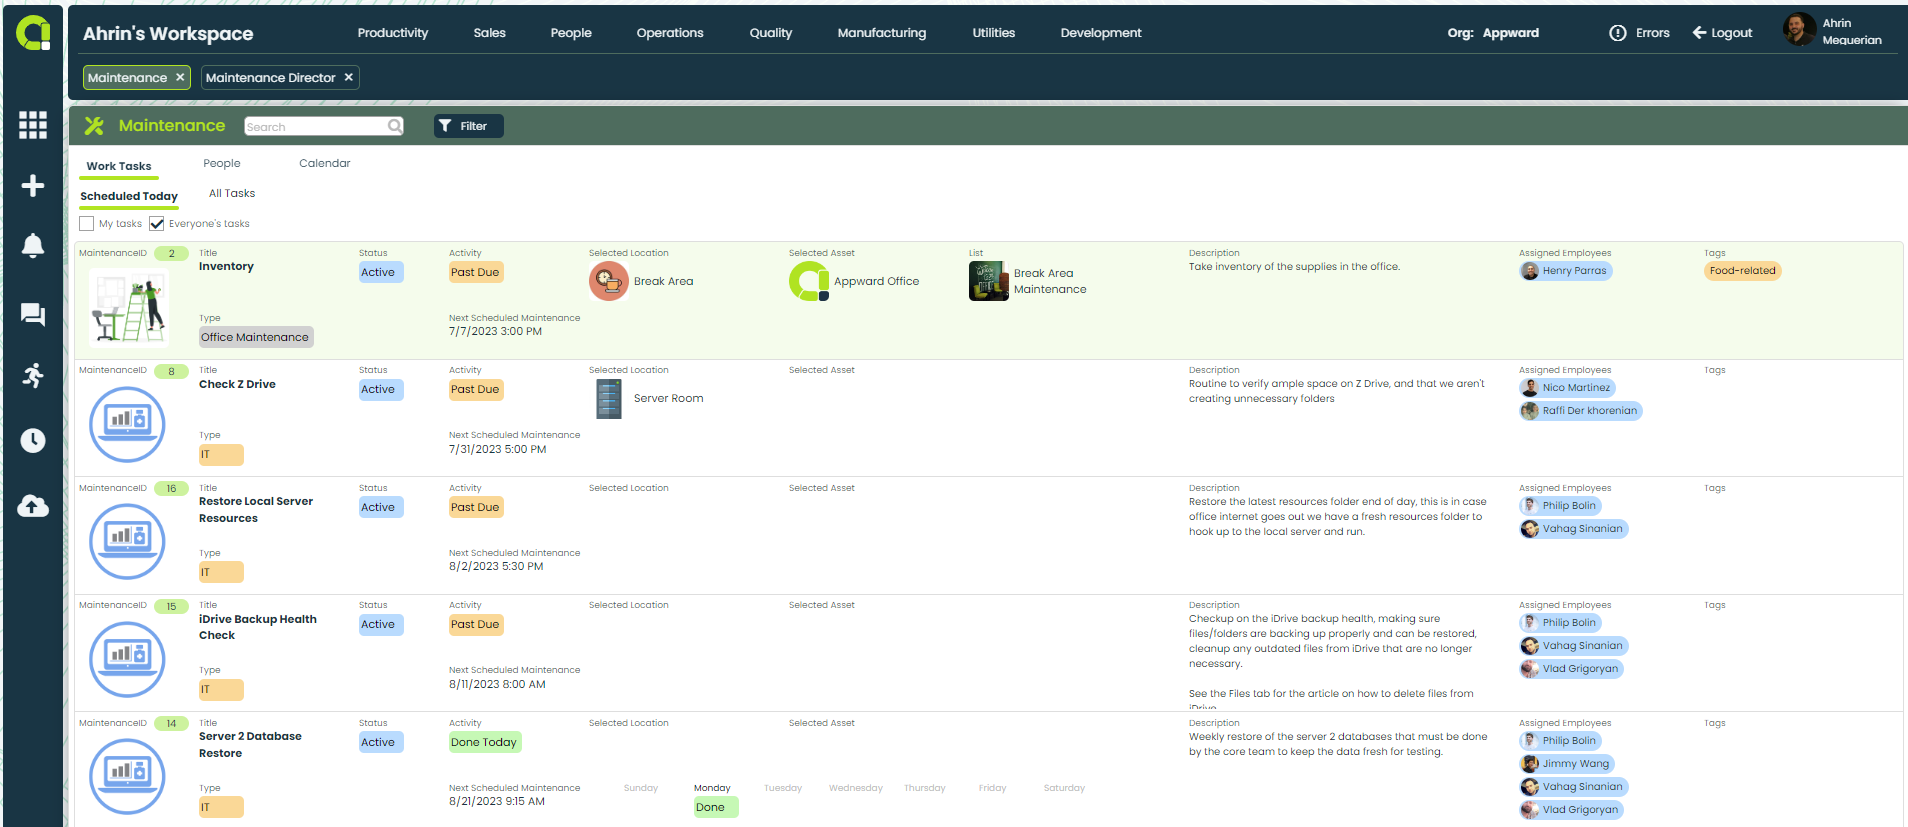The image size is (1908, 827).
Task: Click the Logout link text
Action: click(1732, 33)
